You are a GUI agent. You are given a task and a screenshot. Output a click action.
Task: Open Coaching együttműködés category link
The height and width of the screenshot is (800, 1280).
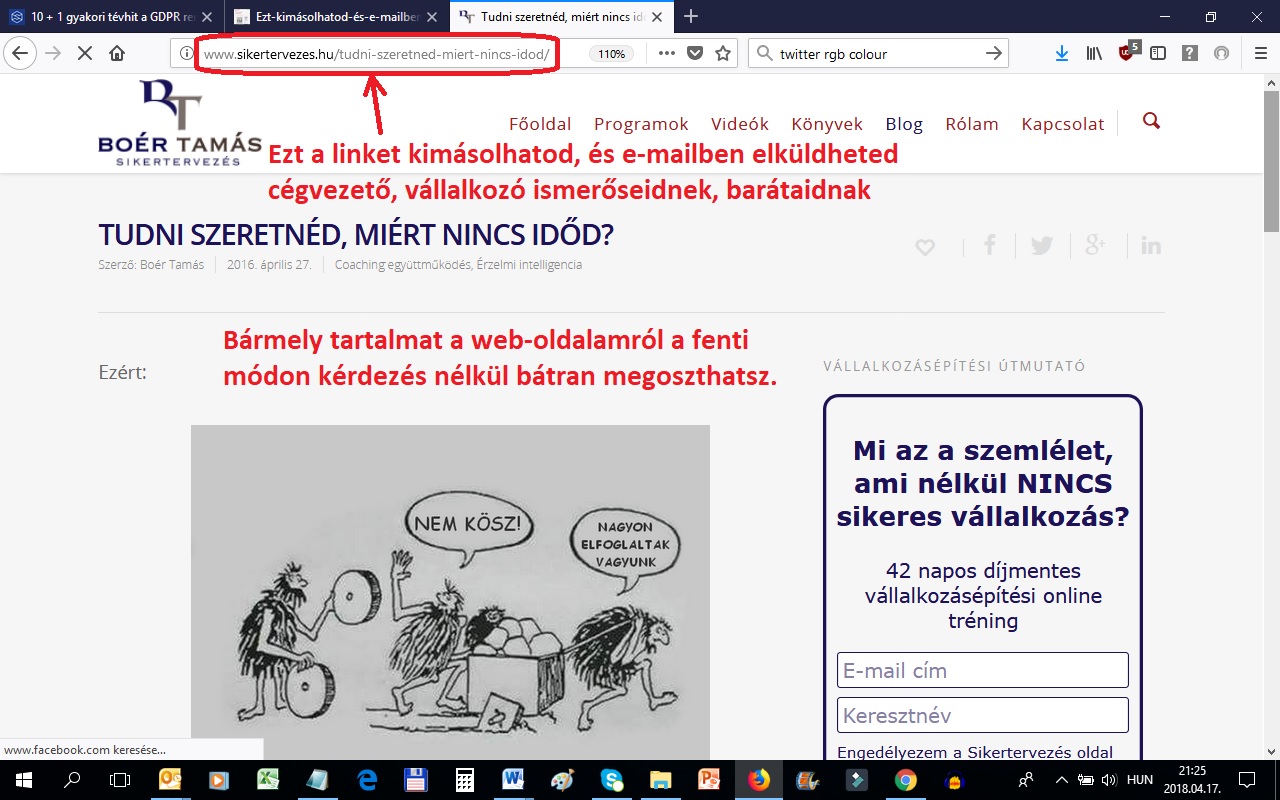pos(401,265)
